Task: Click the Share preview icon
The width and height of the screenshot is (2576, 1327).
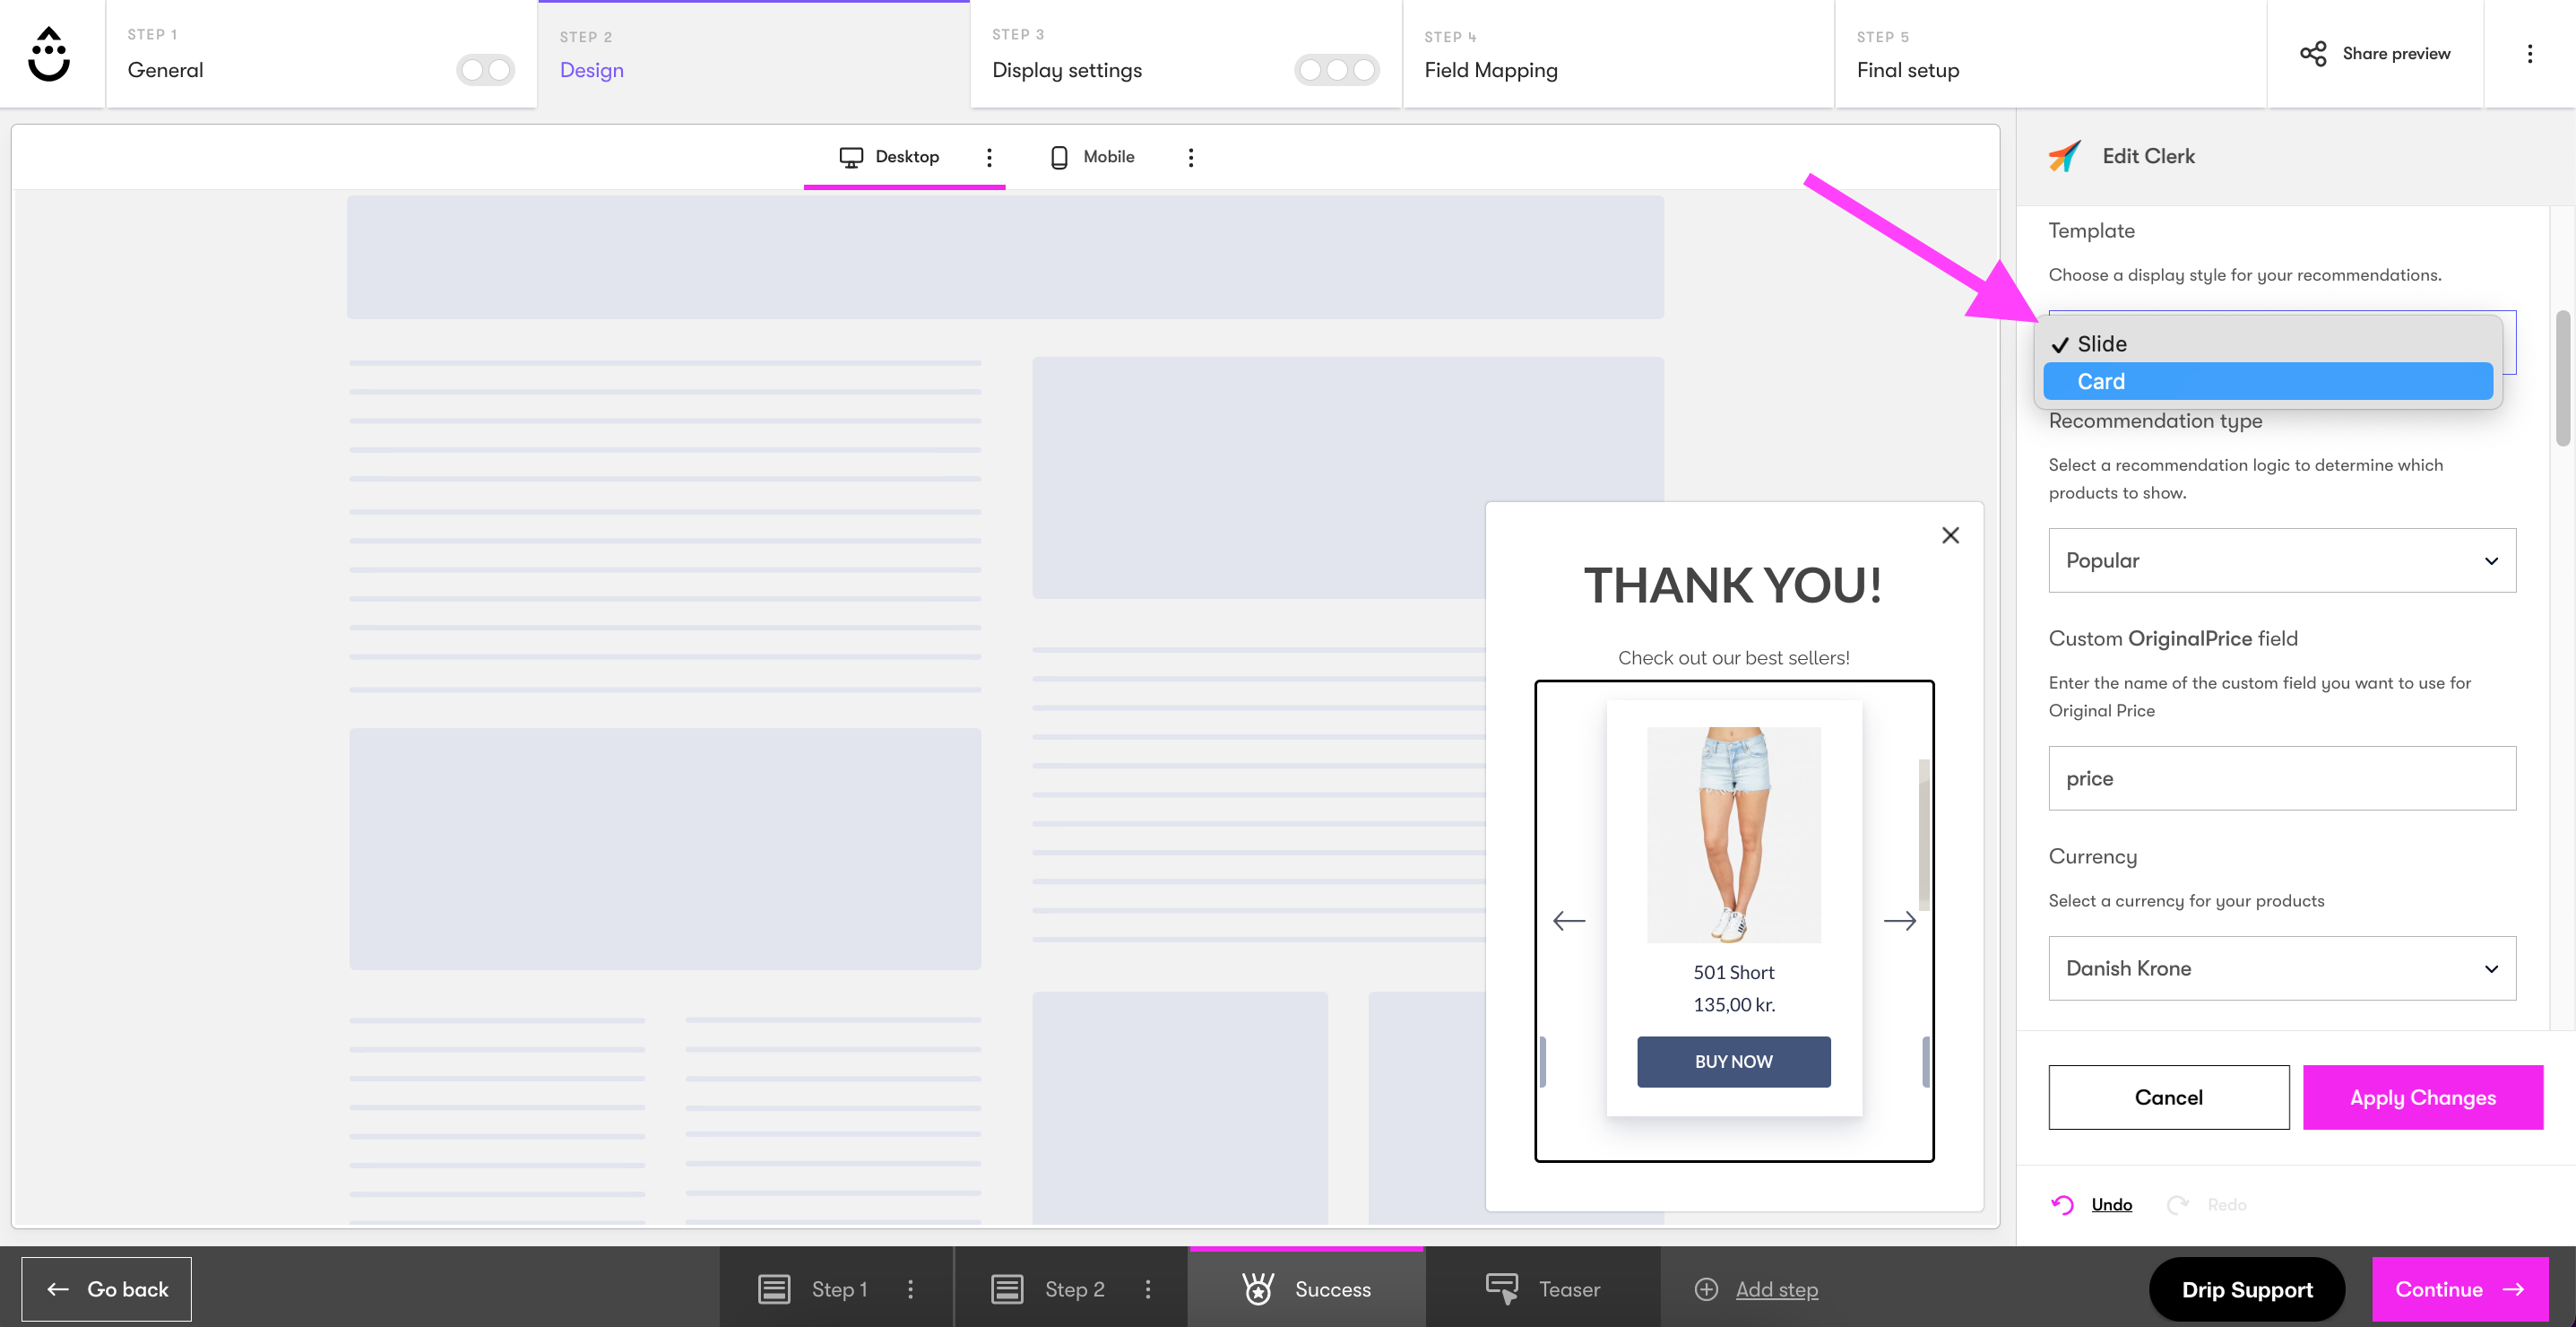Action: coord(2312,54)
